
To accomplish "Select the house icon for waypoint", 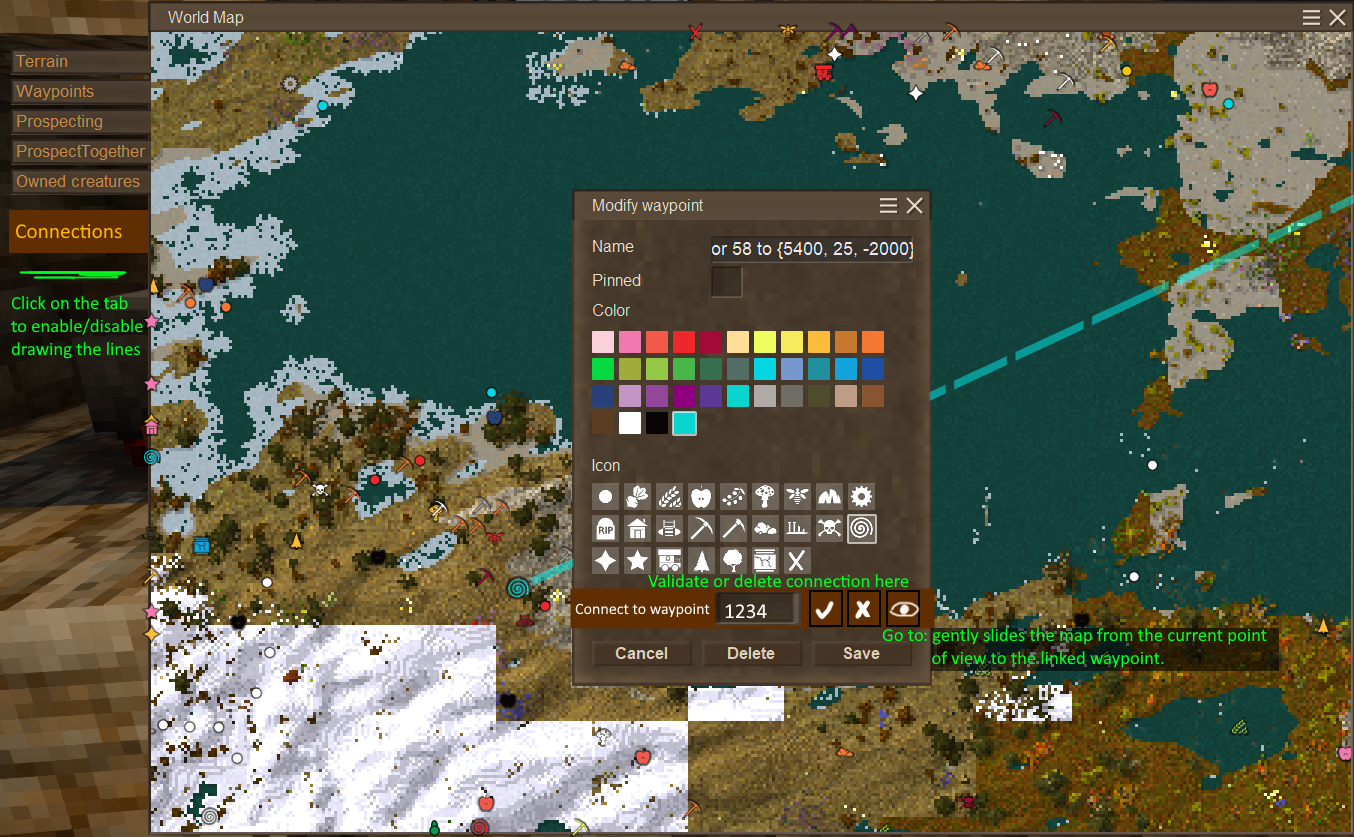I will point(637,528).
